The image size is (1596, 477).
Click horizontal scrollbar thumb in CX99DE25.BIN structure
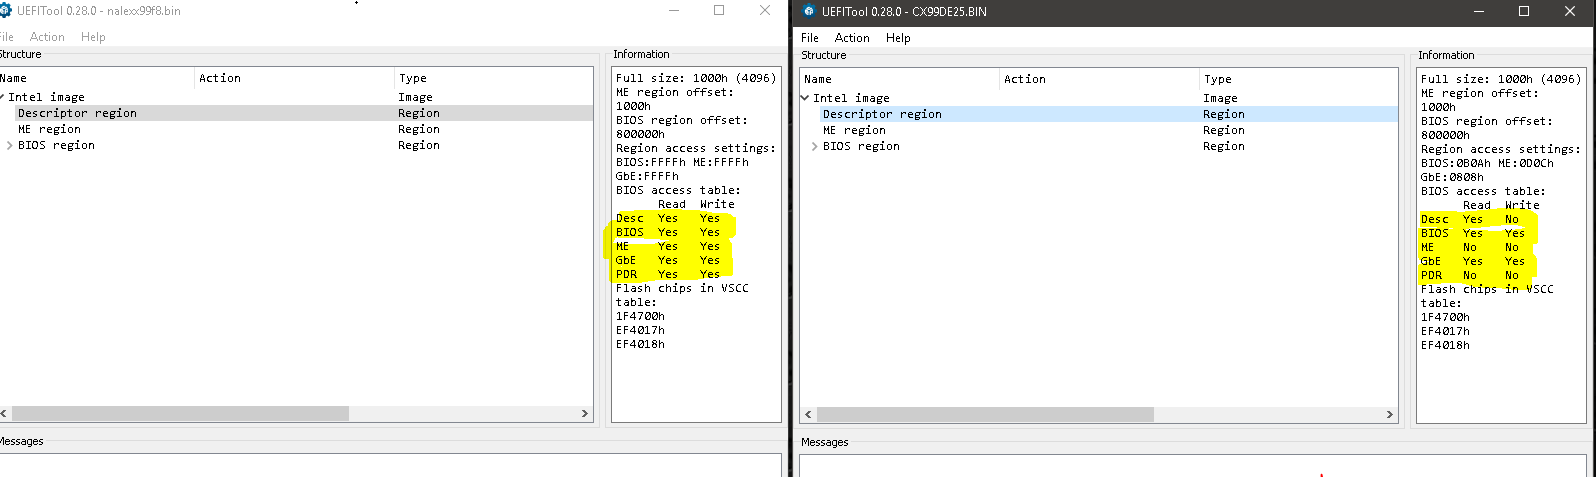coord(985,414)
